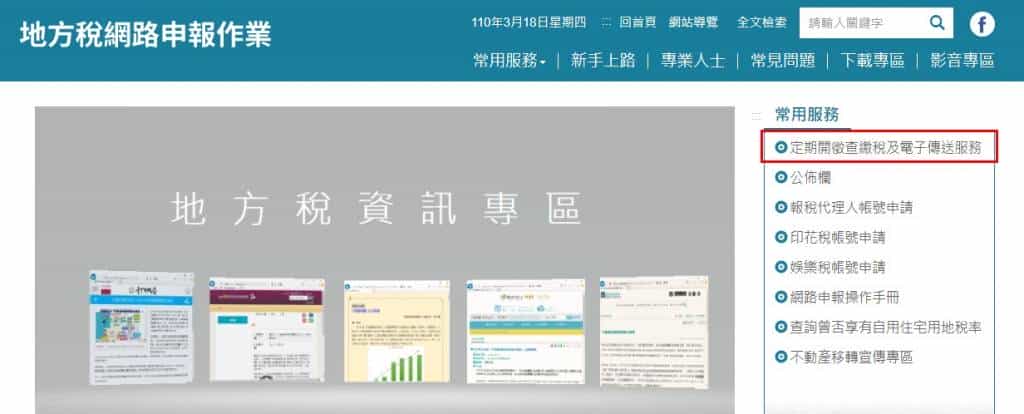Expand the 常用服務 dropdown menu
This screenshot has width=1024, height=414.
[x=510, y=60]
